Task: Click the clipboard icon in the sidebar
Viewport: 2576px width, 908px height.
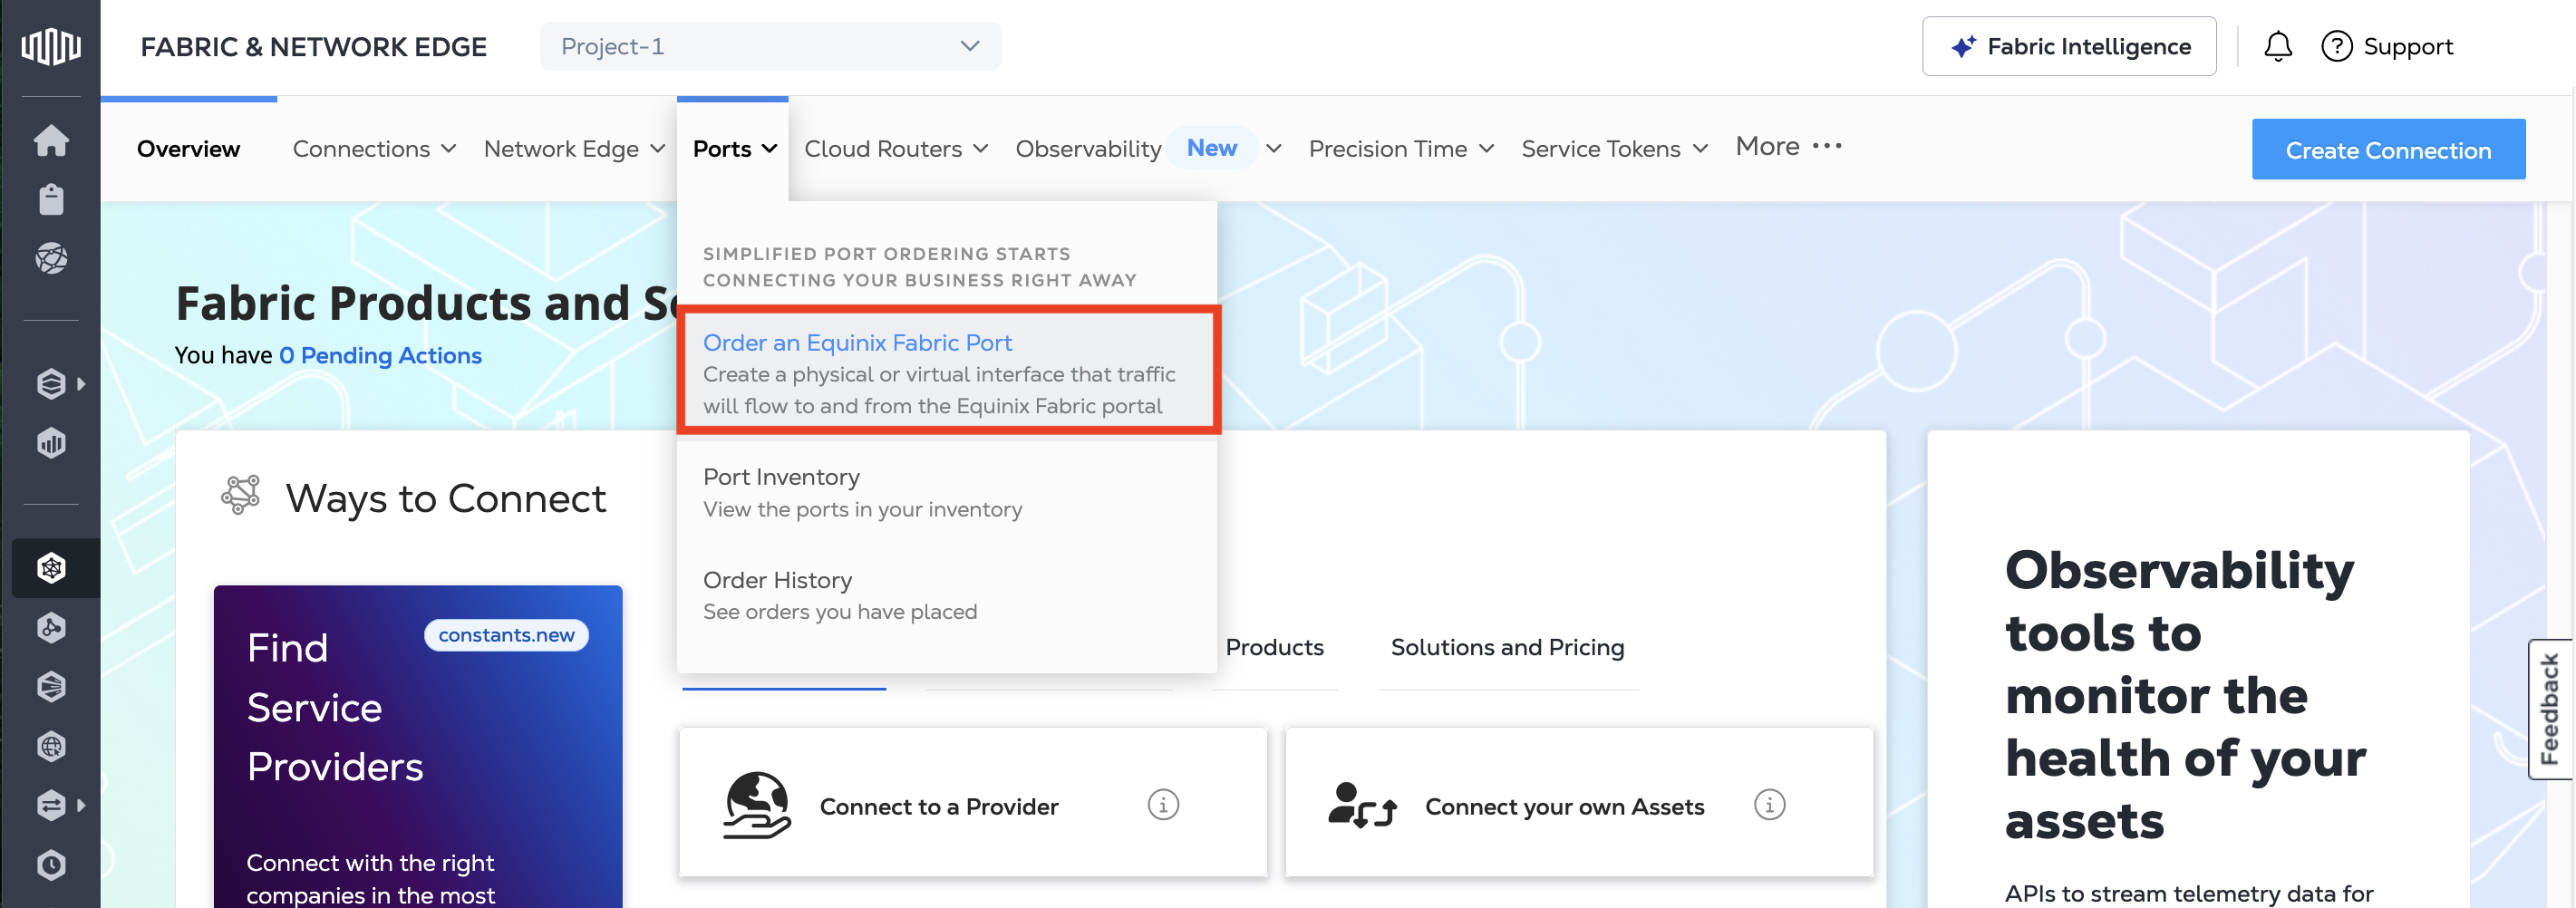Action: (x=51, y=200)
